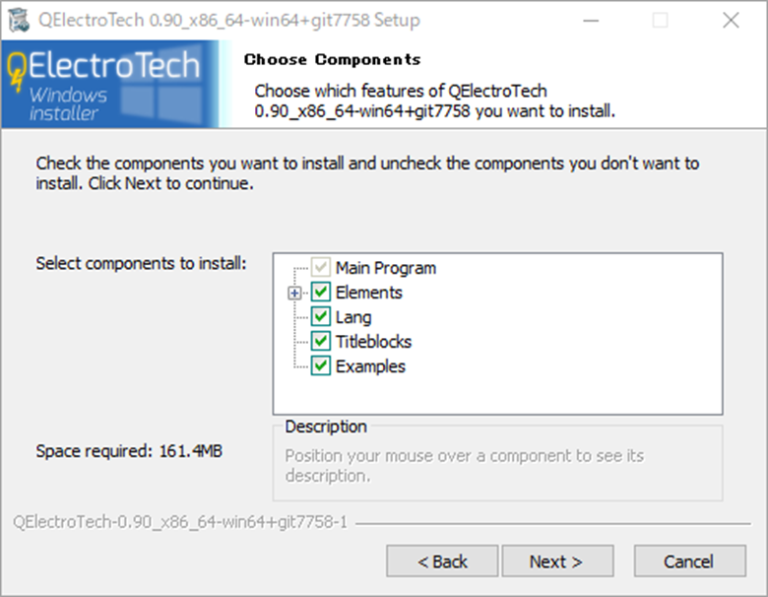Image resolution: width=768 pixels, height=597 pixels.
Task: Uncheck the Elements component checkbox
Action: [321, 293]
